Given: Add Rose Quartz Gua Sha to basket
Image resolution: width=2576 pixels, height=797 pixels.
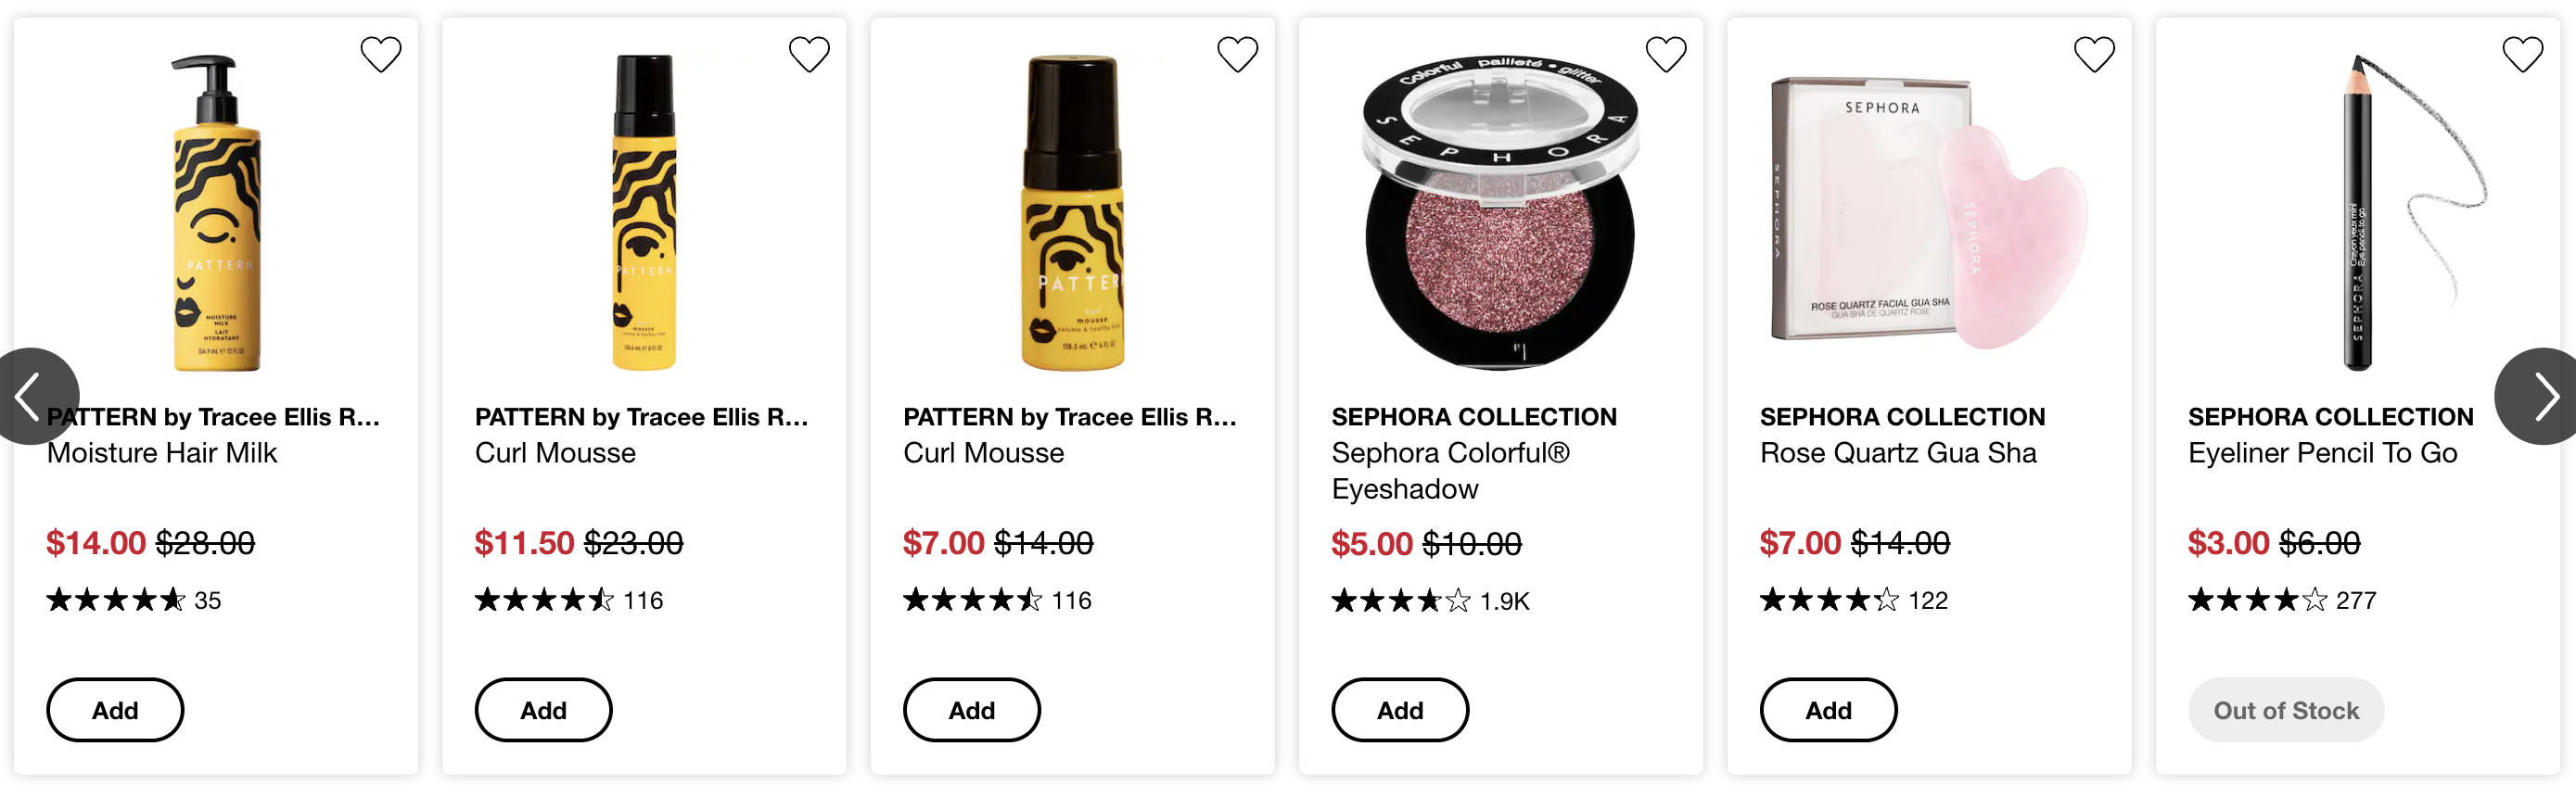Looking at the screenshot, I should pos(1828,710).
